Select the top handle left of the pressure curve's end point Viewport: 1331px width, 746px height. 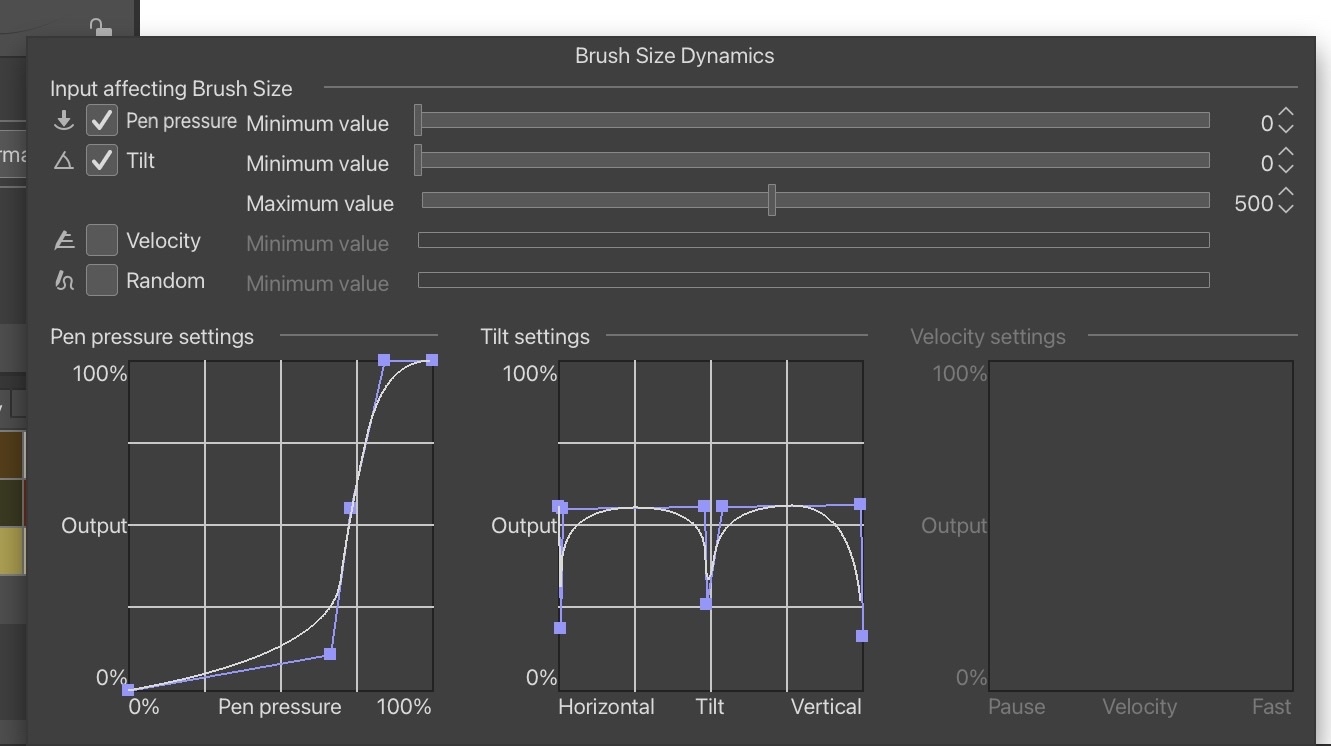pyautogui.click(x=384, y=360)
